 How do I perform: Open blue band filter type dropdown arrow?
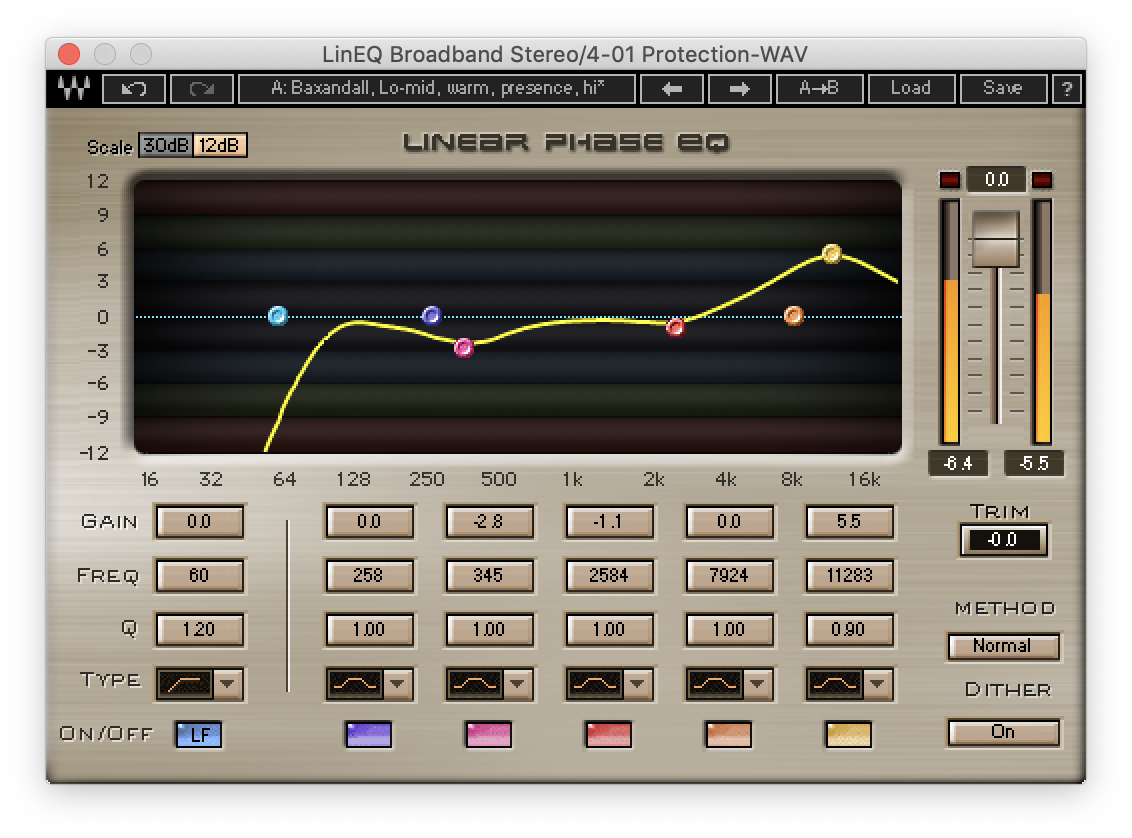coord(398,684)
